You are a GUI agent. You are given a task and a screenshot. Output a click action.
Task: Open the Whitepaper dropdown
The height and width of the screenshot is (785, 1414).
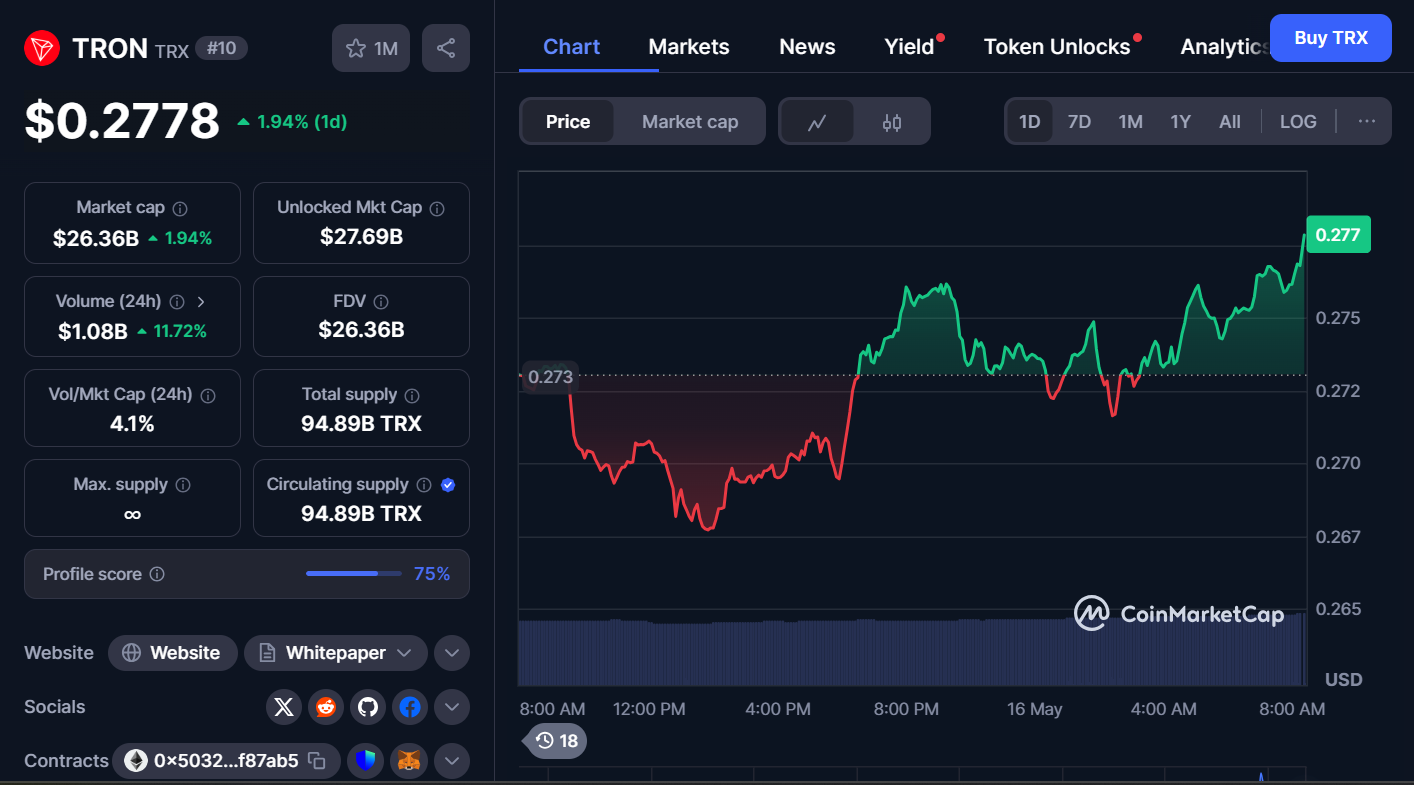[x=336, y=653]
